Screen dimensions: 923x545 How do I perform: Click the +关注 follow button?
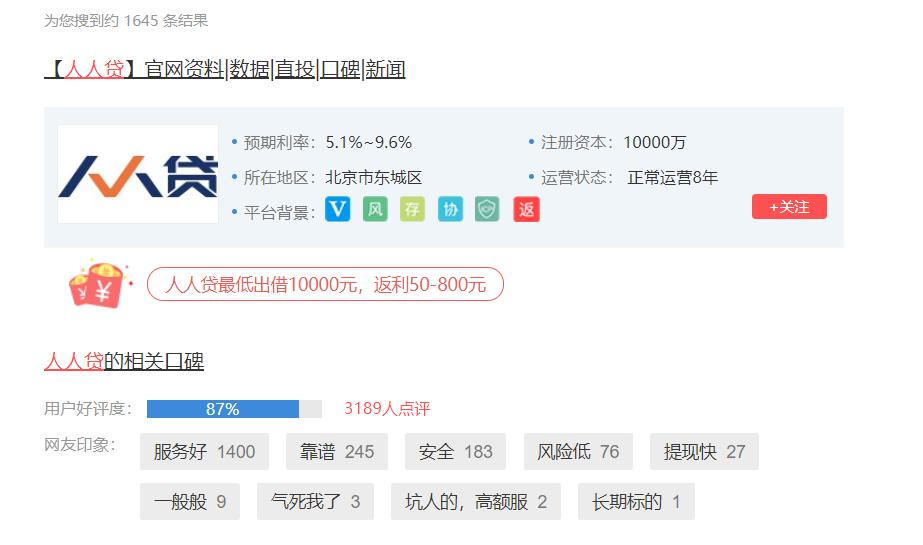click(789, 207)
